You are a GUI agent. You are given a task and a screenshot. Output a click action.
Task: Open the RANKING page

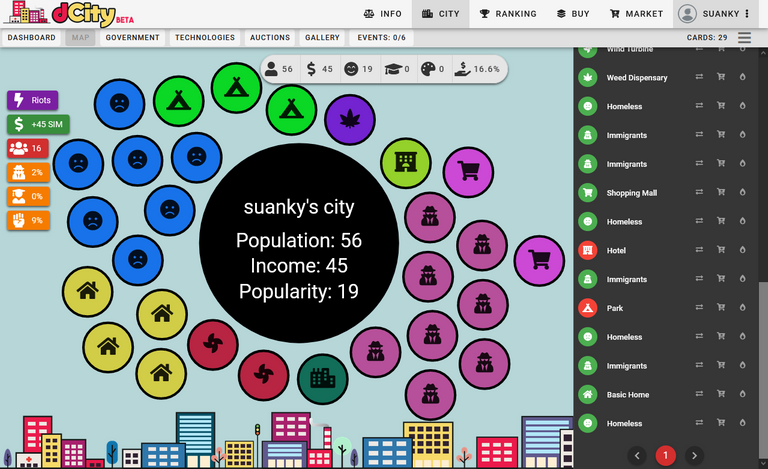point(507,14)
